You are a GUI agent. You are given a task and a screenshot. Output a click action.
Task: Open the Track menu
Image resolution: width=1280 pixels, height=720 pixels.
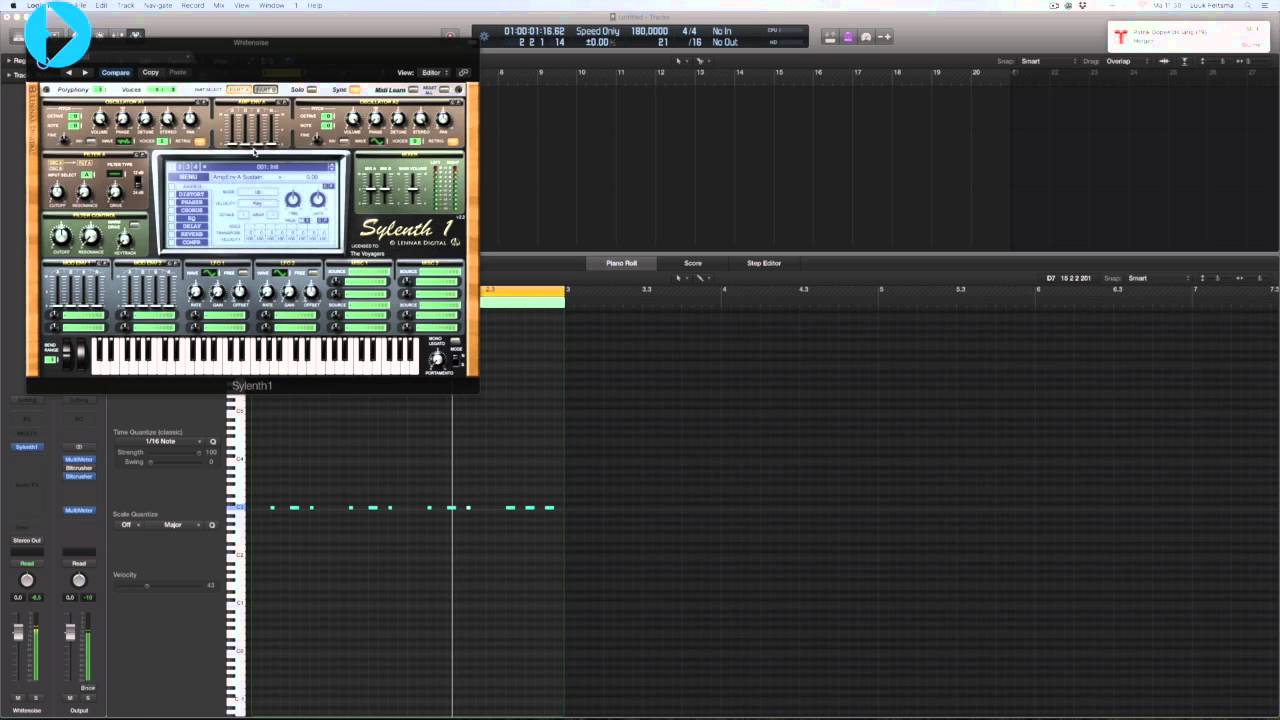[126, 5]
